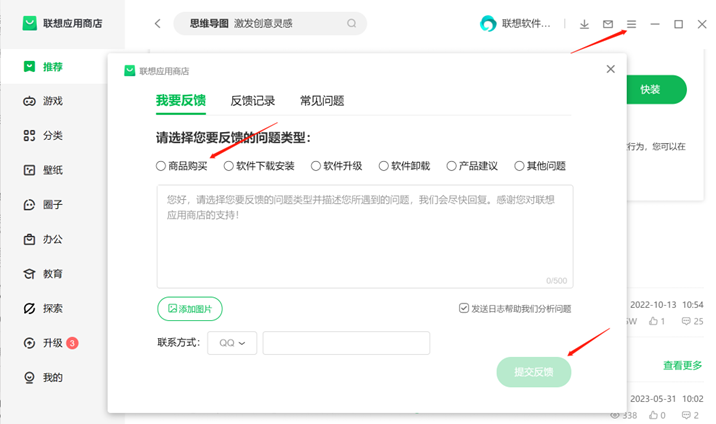Close the feedback dialog
The height and width of the screenshot is (424, 716).
(611, 69)
